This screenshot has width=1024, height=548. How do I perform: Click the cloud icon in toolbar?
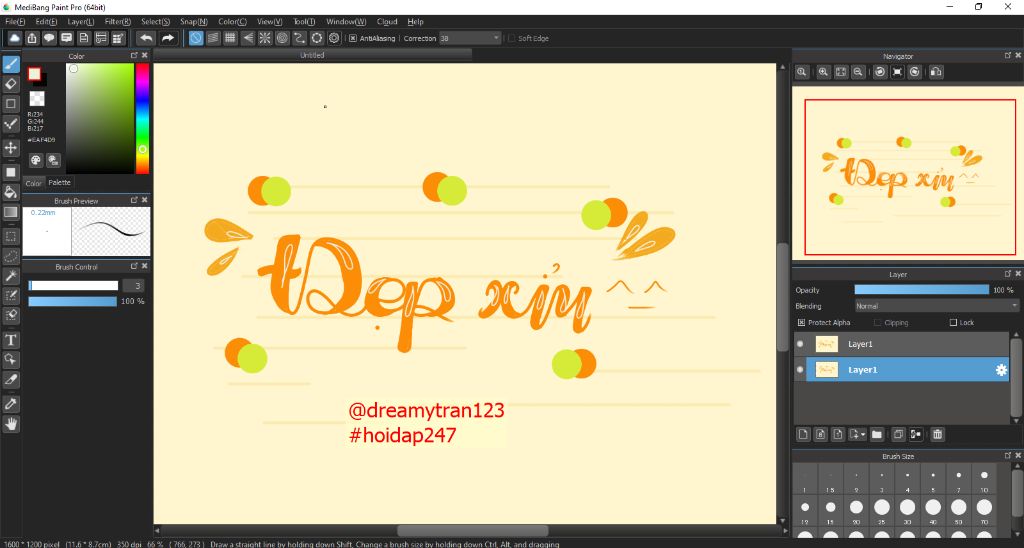coord(14,38)
